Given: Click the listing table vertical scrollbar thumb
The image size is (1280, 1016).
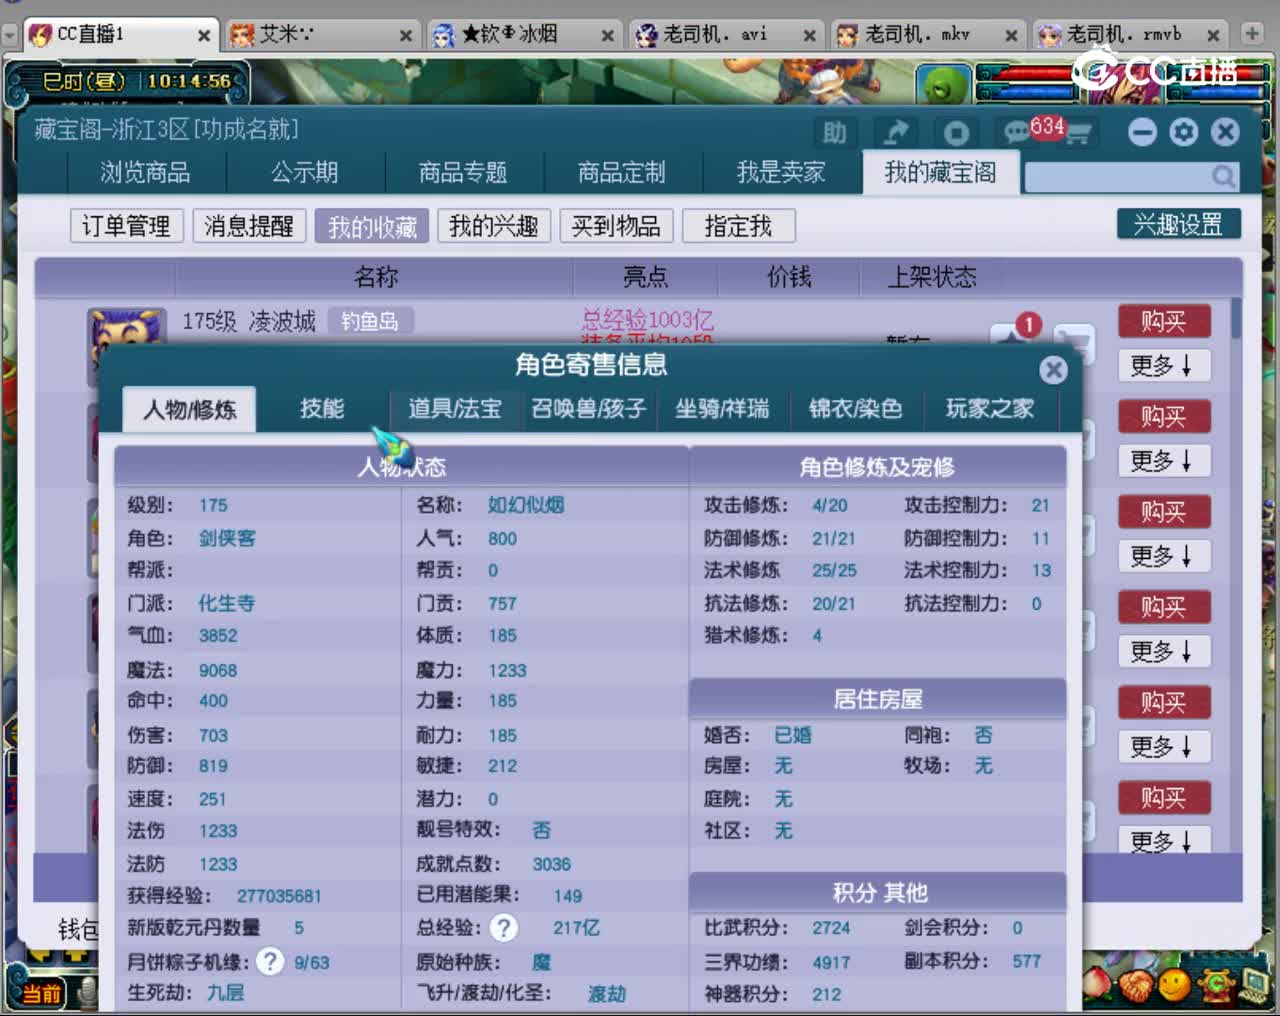Looking at the screenshot, I should pos(1236,318).
